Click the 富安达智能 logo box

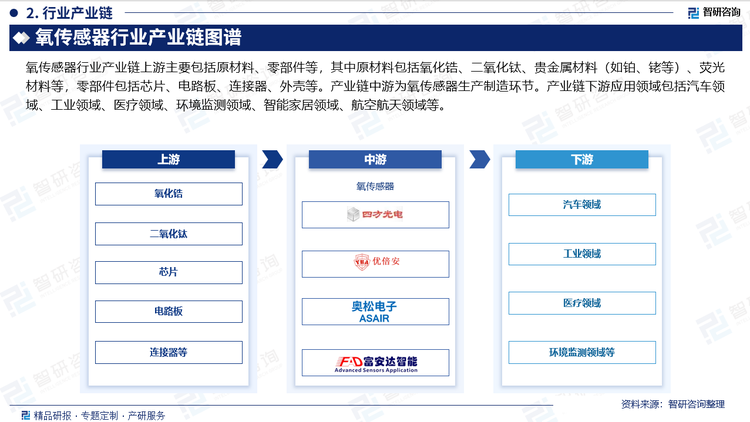[x=375, y=363]
